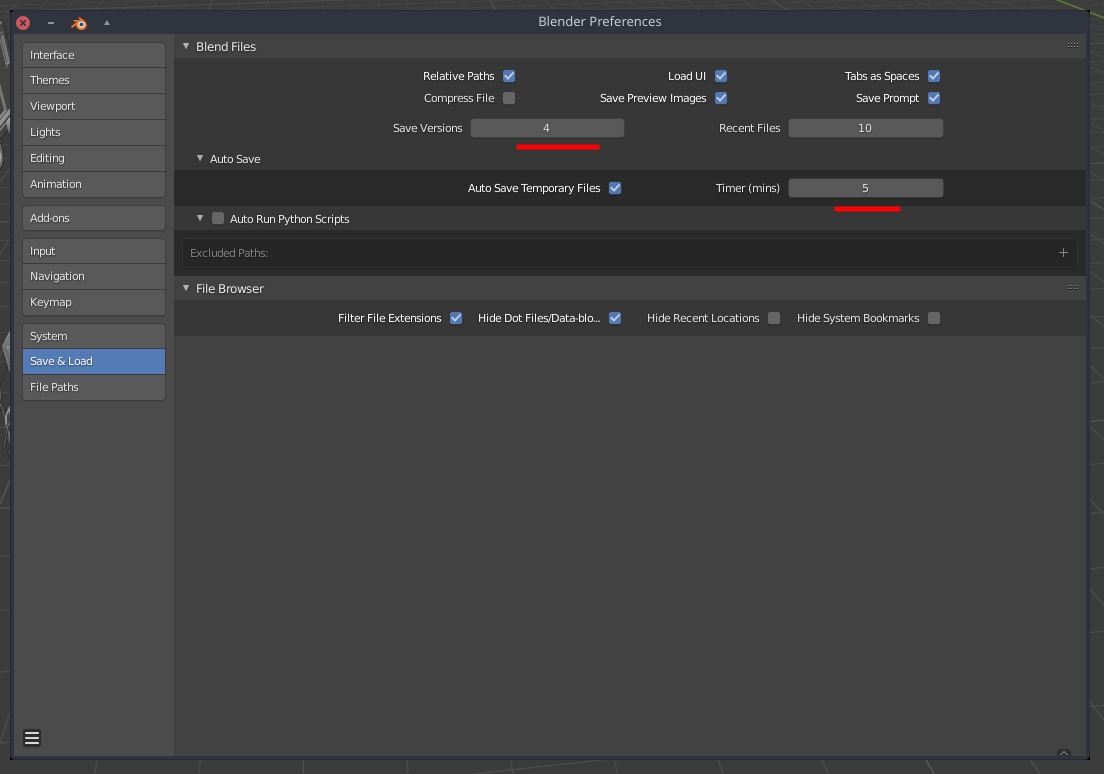
Task: Toggle Tabs as Spaces checkbox
Action: click(x=934, y=76)
